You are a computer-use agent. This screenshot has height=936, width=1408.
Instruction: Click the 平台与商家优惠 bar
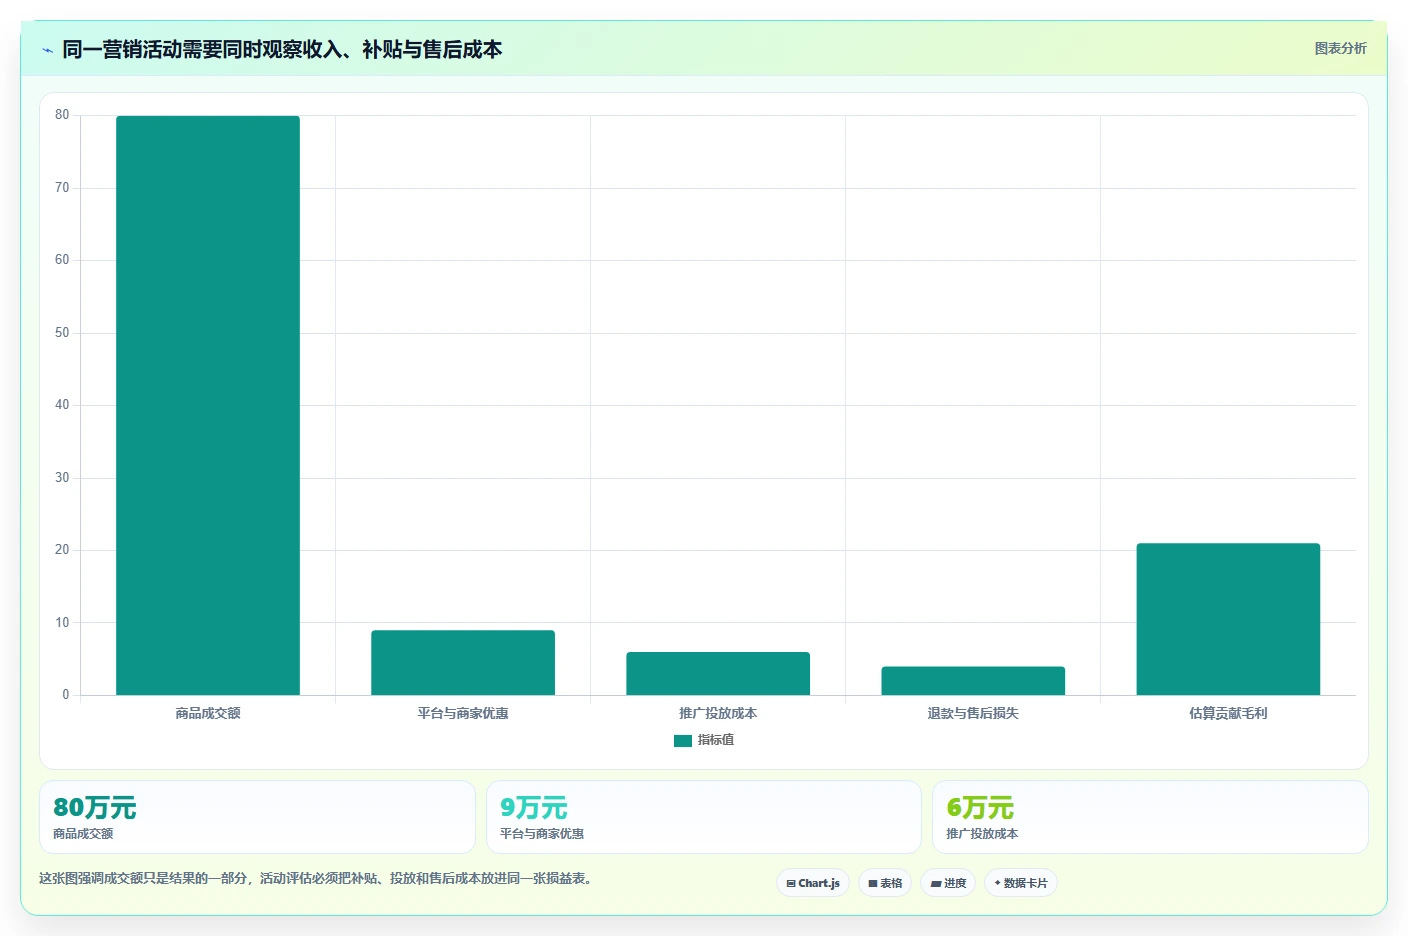point(463,662)
